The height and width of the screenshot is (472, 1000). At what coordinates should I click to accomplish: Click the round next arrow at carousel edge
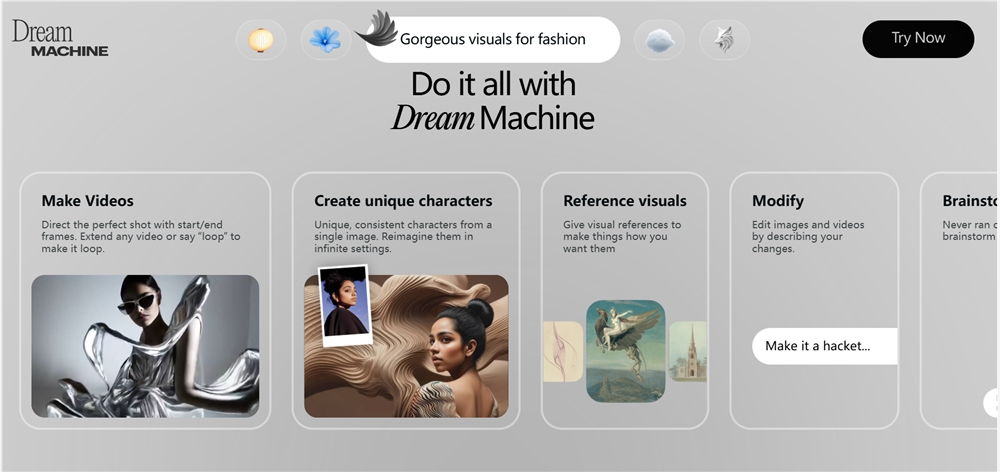coord(992,402)
